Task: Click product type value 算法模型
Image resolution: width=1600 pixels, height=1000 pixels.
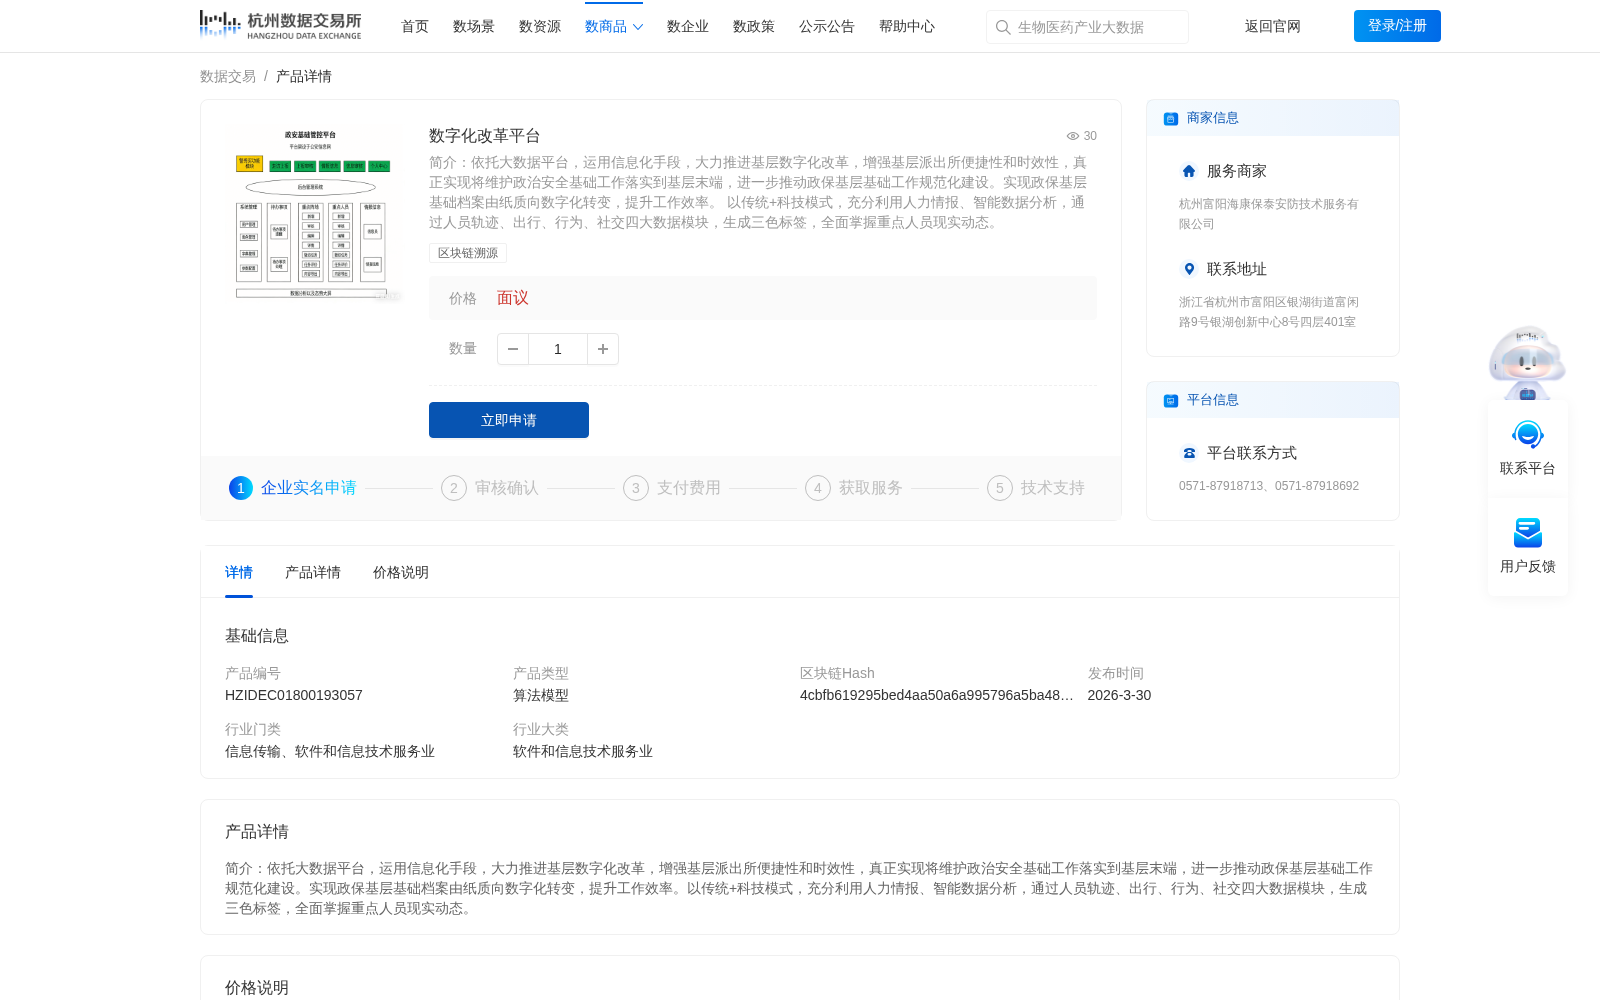Action: (x=541, y=695)
